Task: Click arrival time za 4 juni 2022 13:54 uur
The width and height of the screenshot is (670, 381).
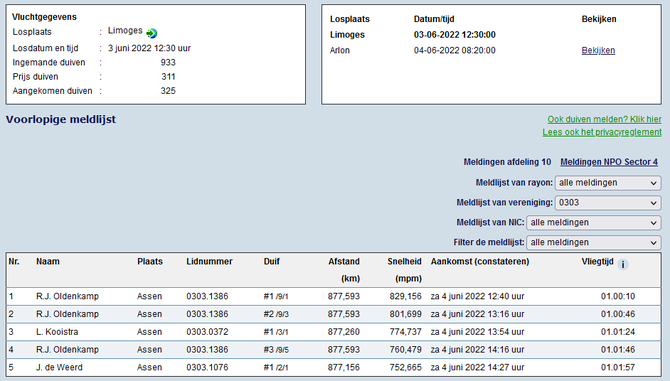Action: coord(477,332)
